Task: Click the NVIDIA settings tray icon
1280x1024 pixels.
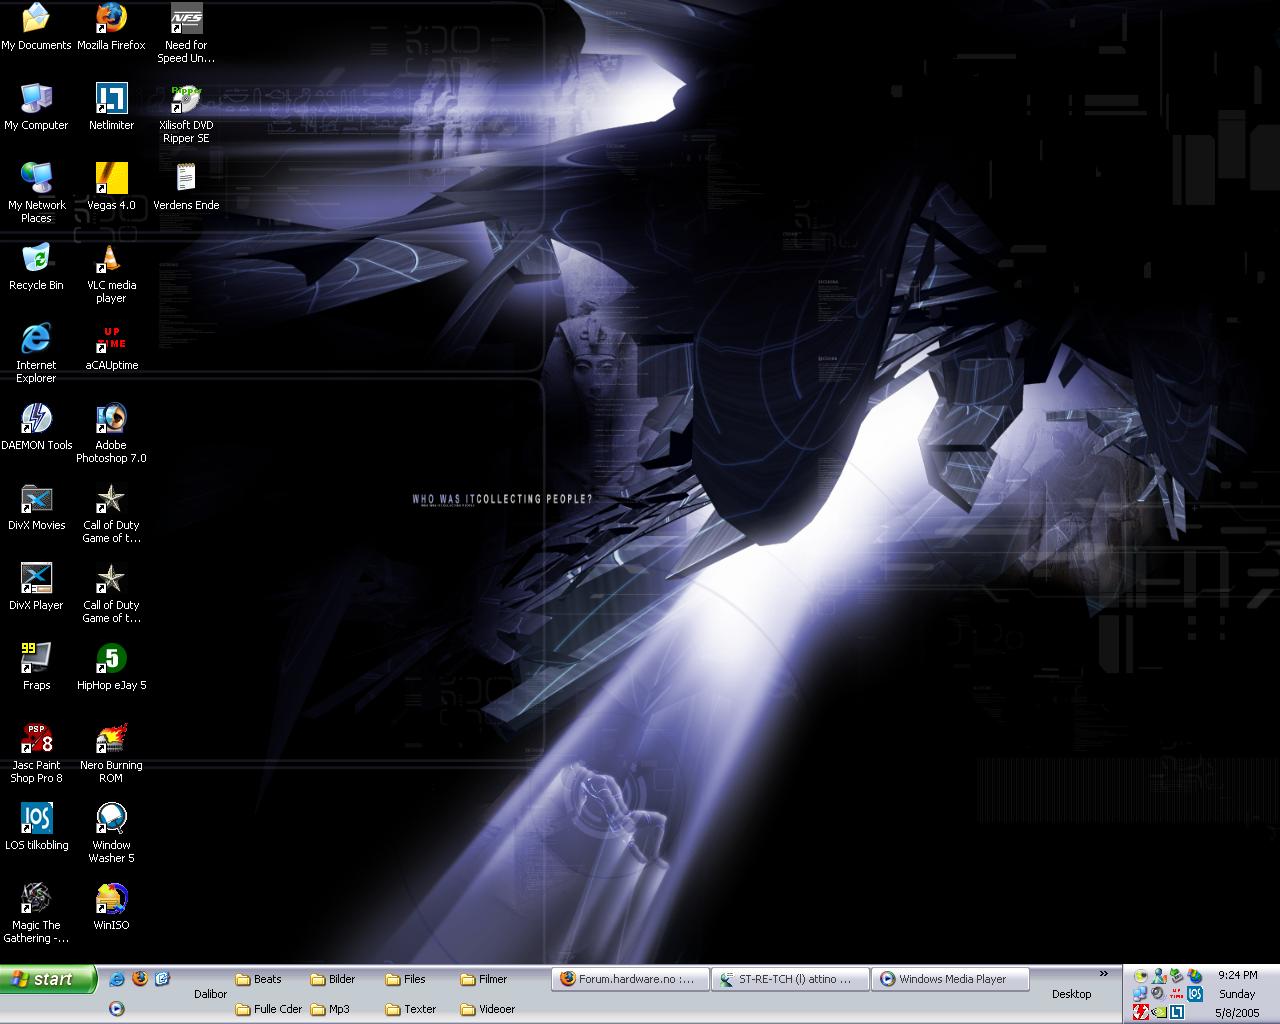Action: click(1159, 1012)
